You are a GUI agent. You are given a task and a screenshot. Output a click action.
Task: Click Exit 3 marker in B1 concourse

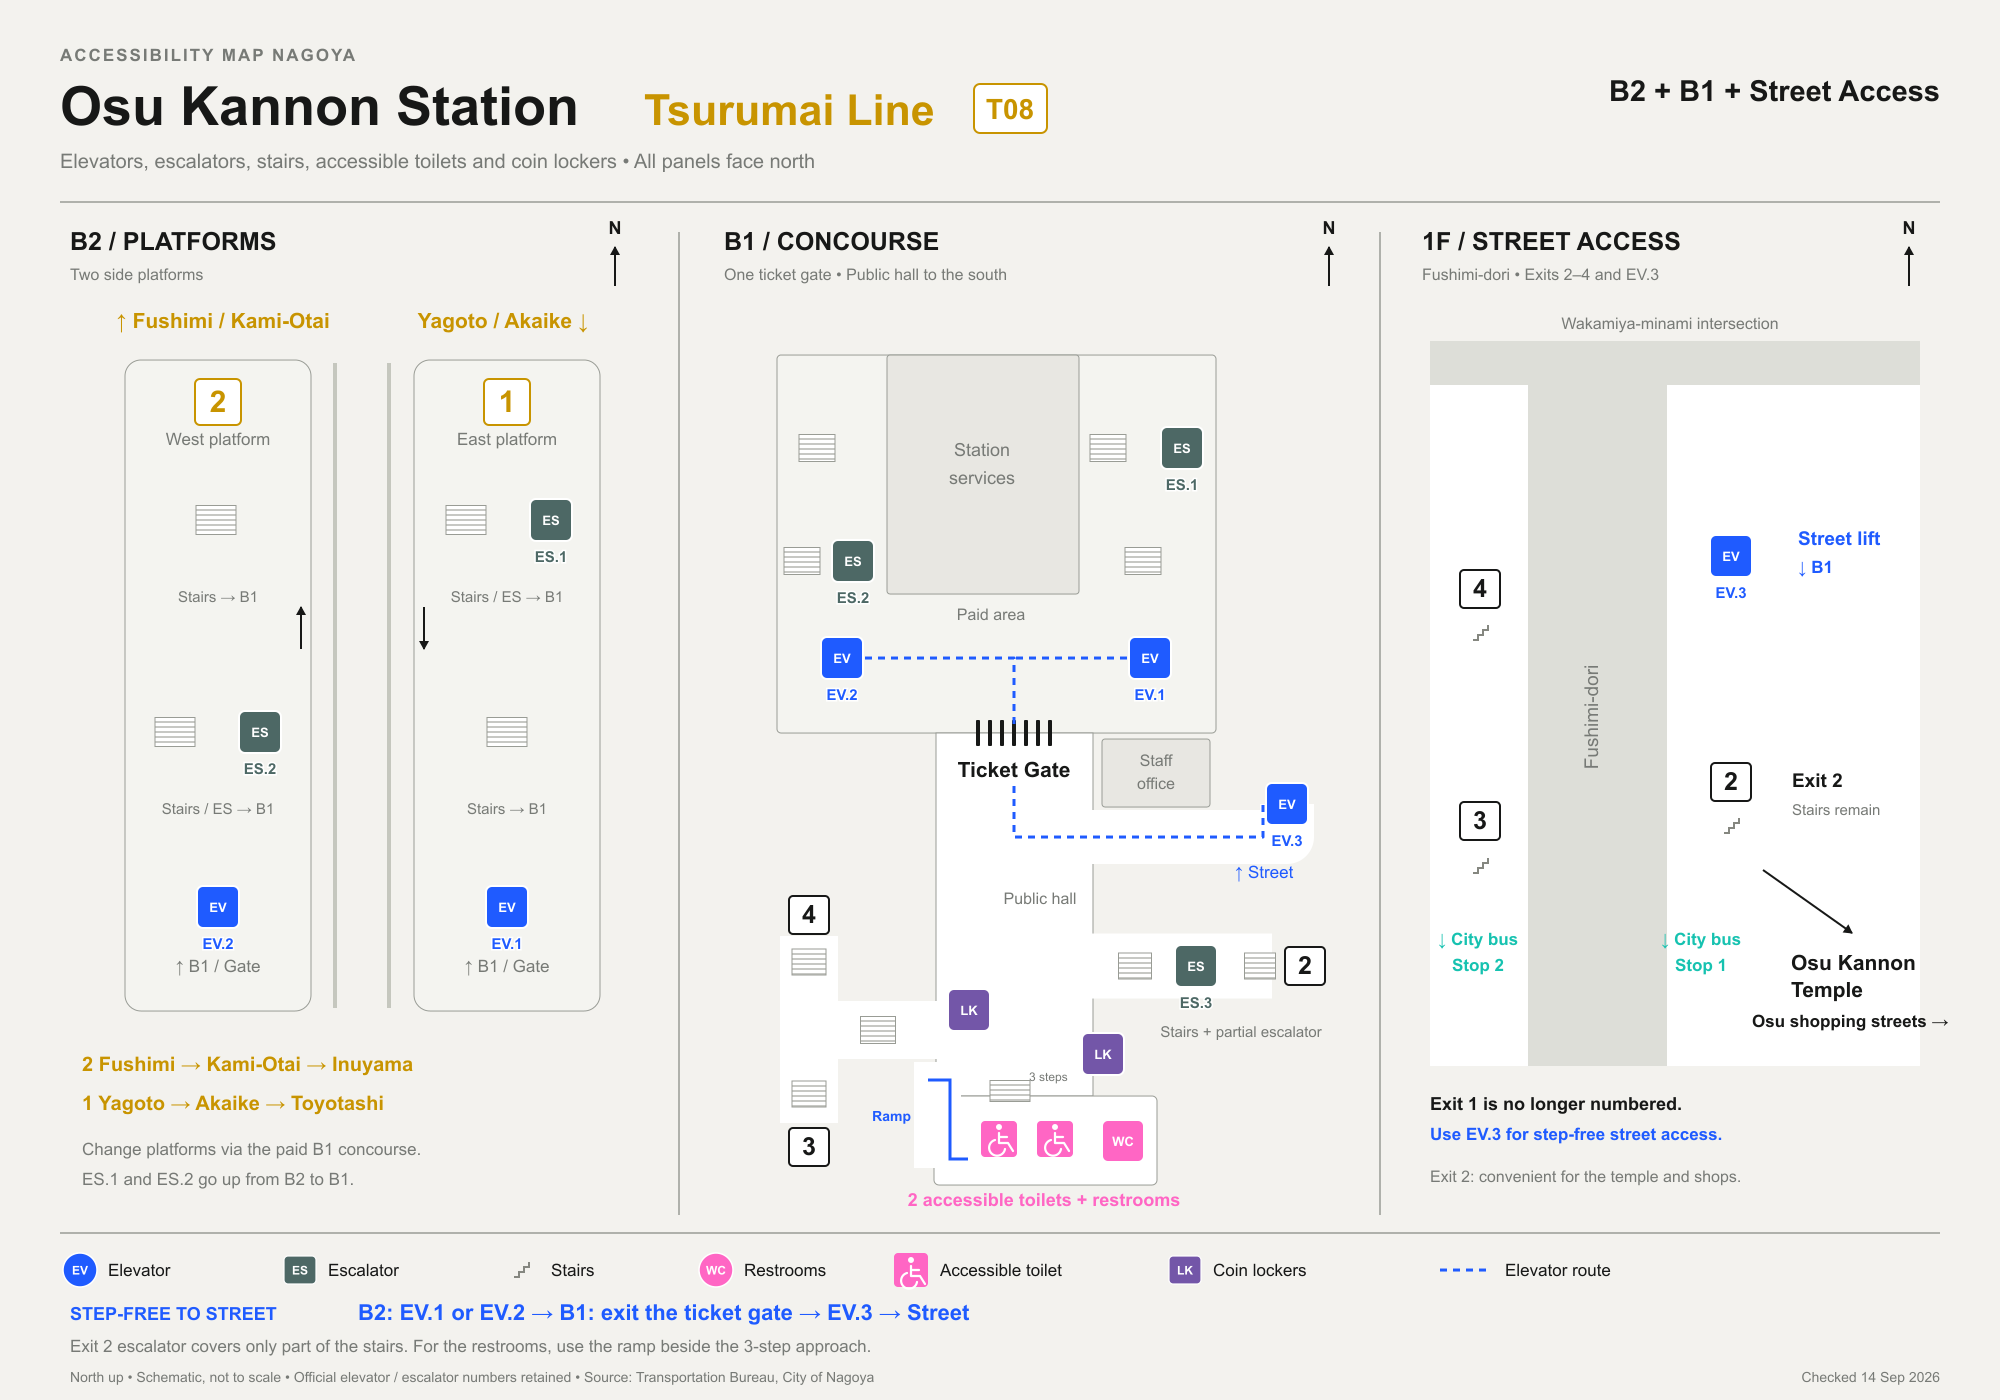(809, 1146)
